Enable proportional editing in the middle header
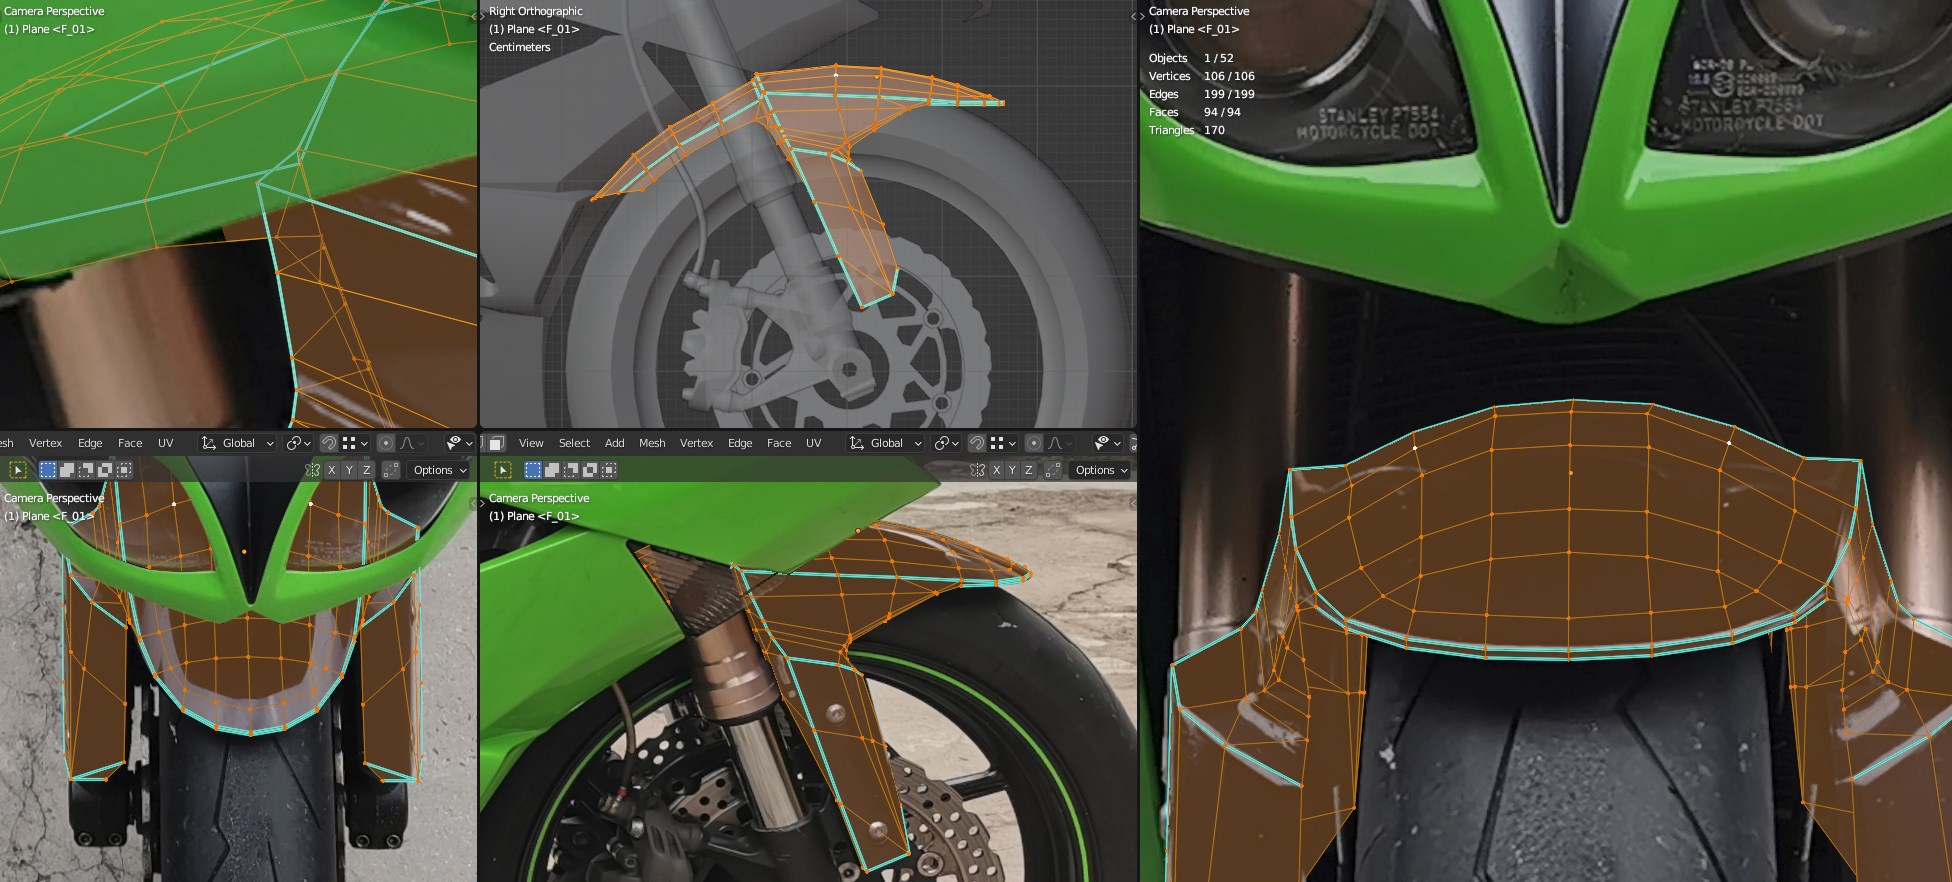Viewport: 1952px width, 882px height. pyautogui.click(x=1034, y=443)
